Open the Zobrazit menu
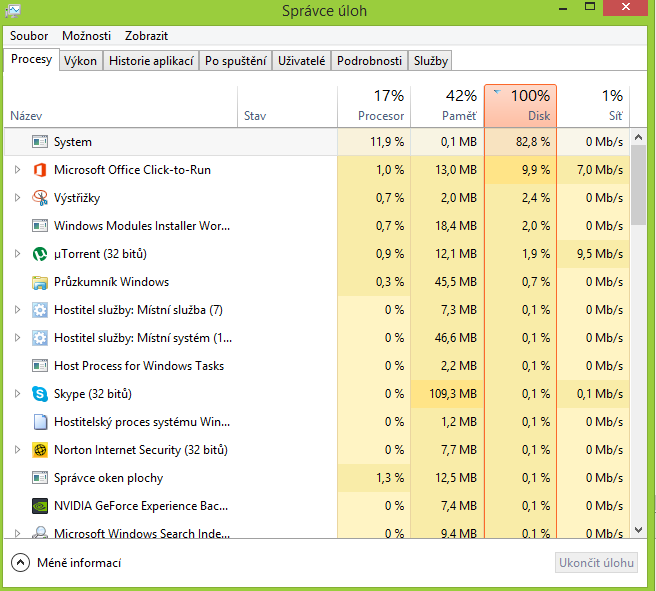656x591 pixels. click(146, 36)
